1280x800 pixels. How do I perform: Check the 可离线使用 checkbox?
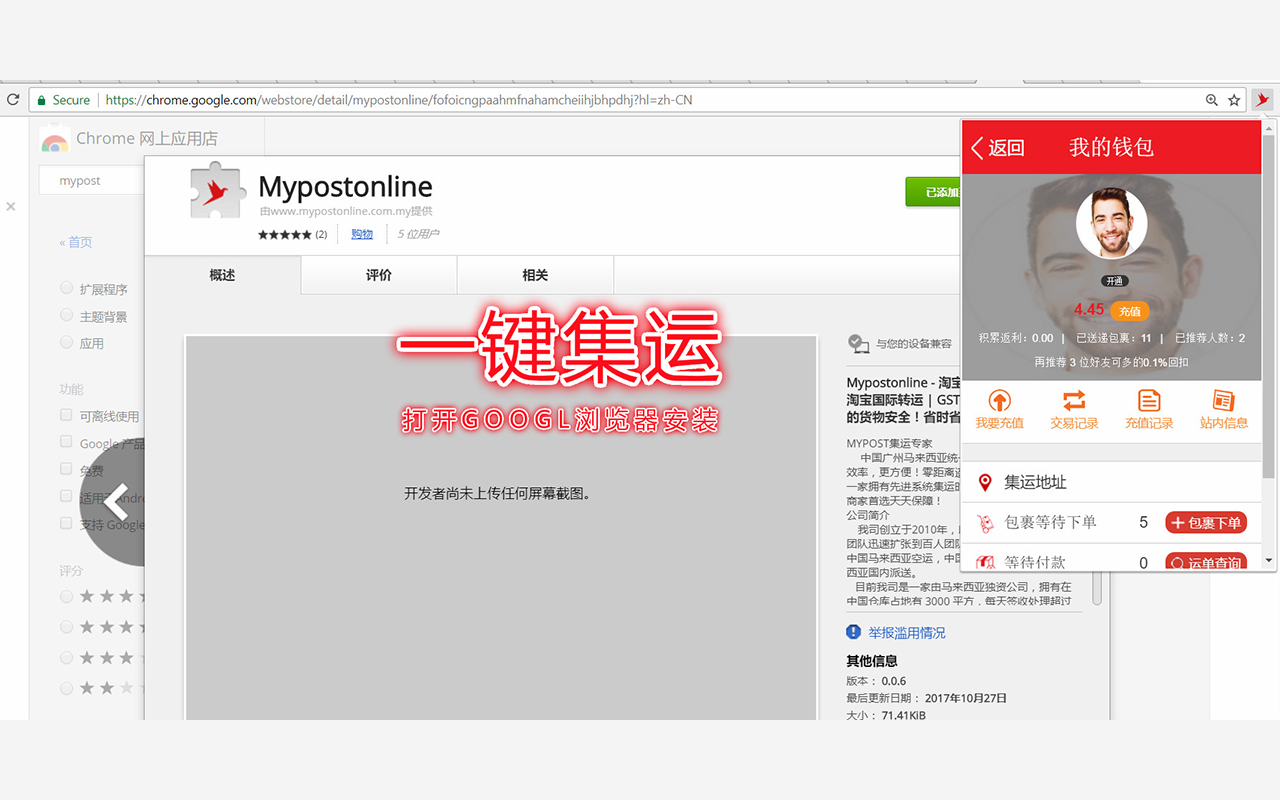click(66, 415)
